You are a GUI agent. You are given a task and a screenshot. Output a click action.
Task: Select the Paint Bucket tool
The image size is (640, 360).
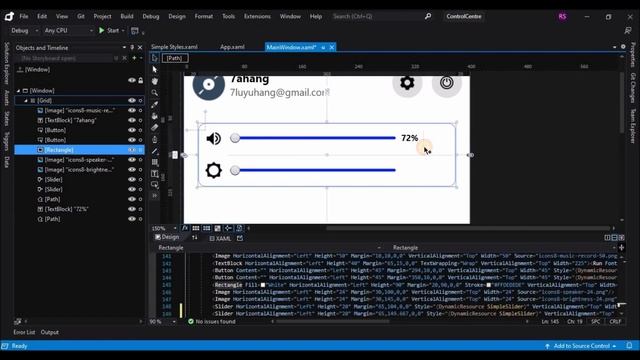click(155, 116)
